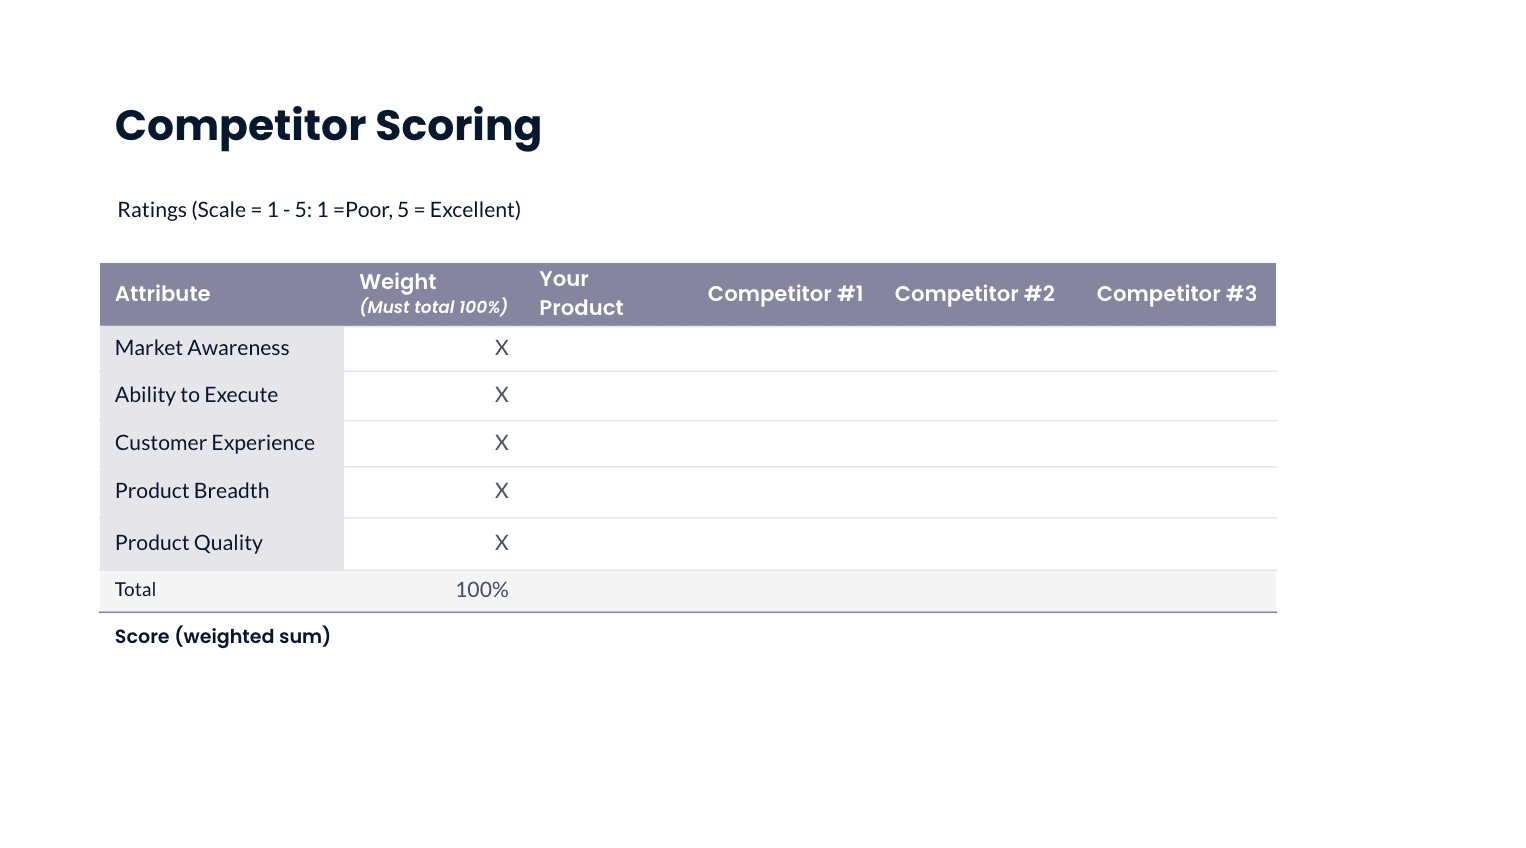
Task: Click the weight X for Market Awareness
Action: click(x=501, y=348)
